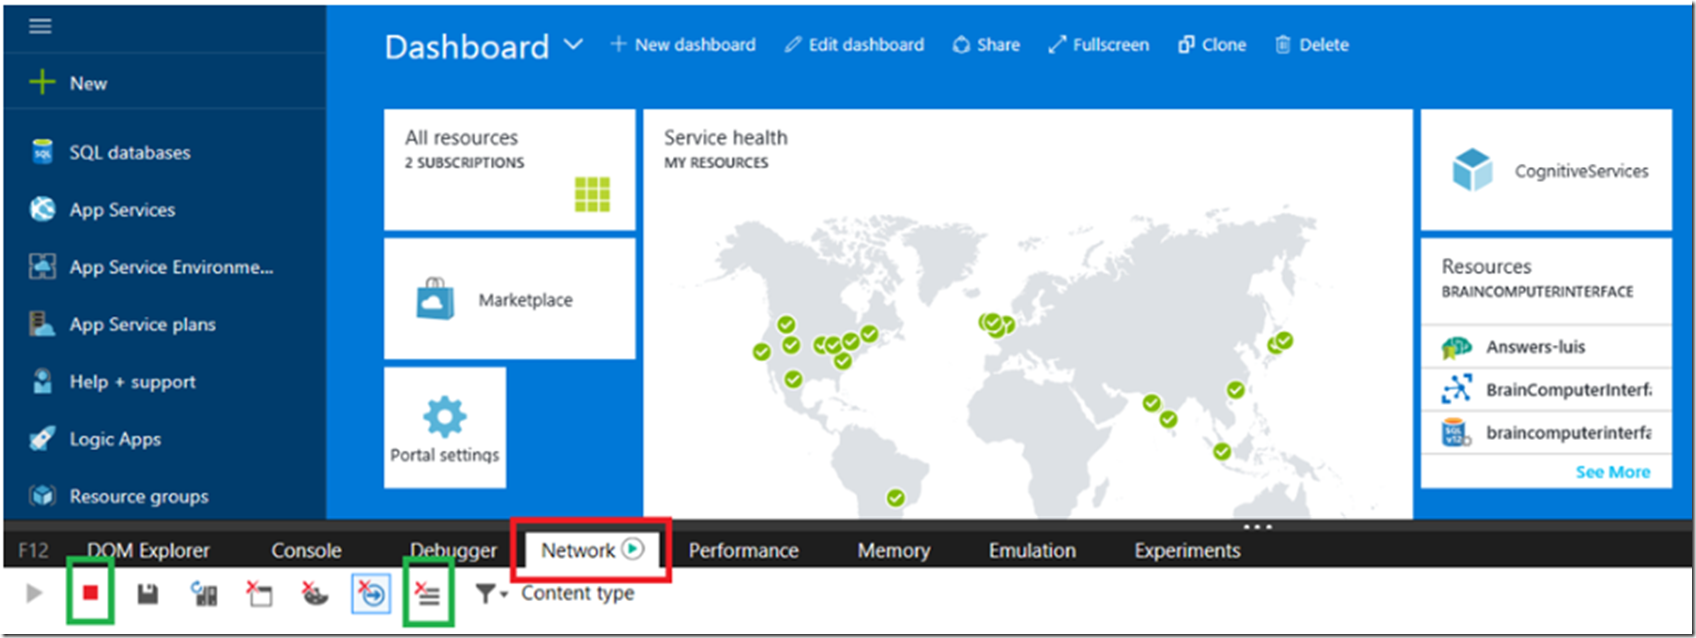Open the Portal settings gear tile
This screenshot has height=638, width=1696.
pyautogui.click(x=445, y=428)
